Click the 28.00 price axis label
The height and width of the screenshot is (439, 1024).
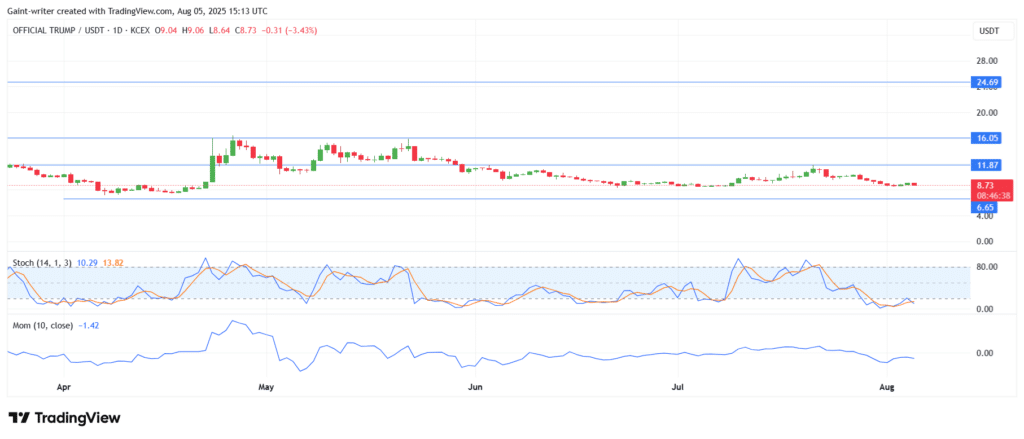(987, 61)
